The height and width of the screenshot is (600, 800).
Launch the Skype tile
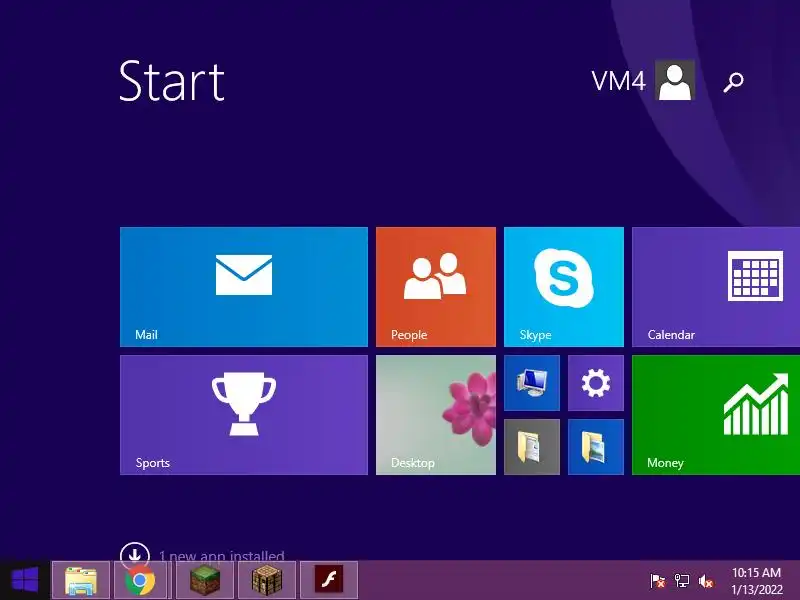click(x=564, y=287)
